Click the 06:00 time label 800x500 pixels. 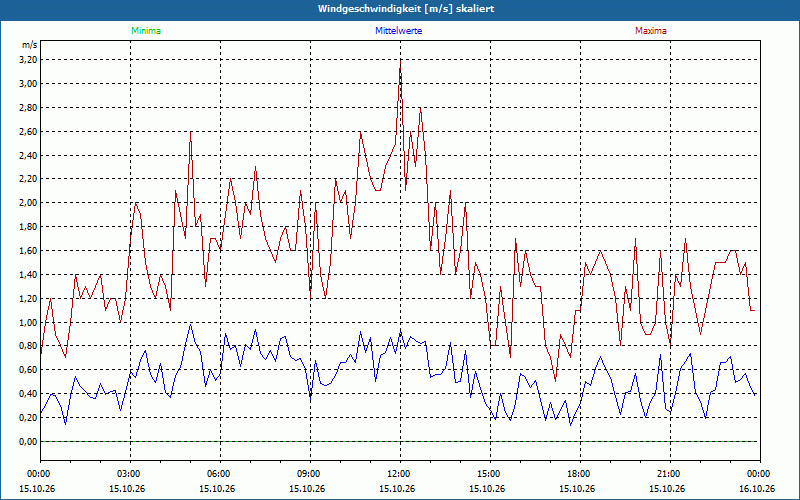220,474
